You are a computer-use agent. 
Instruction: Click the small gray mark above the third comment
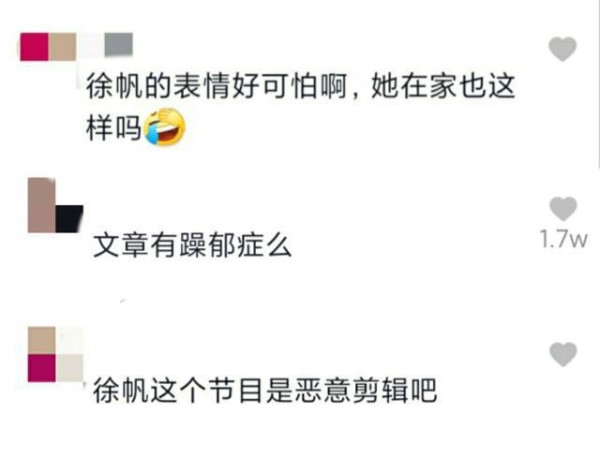coord(123,302)
